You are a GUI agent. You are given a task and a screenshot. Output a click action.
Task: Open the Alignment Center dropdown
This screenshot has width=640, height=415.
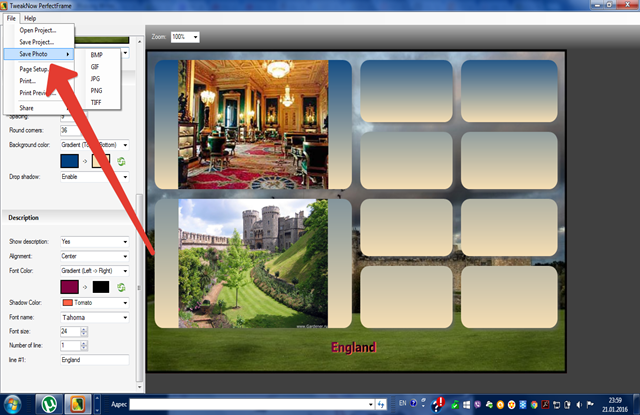click(93, 255)
